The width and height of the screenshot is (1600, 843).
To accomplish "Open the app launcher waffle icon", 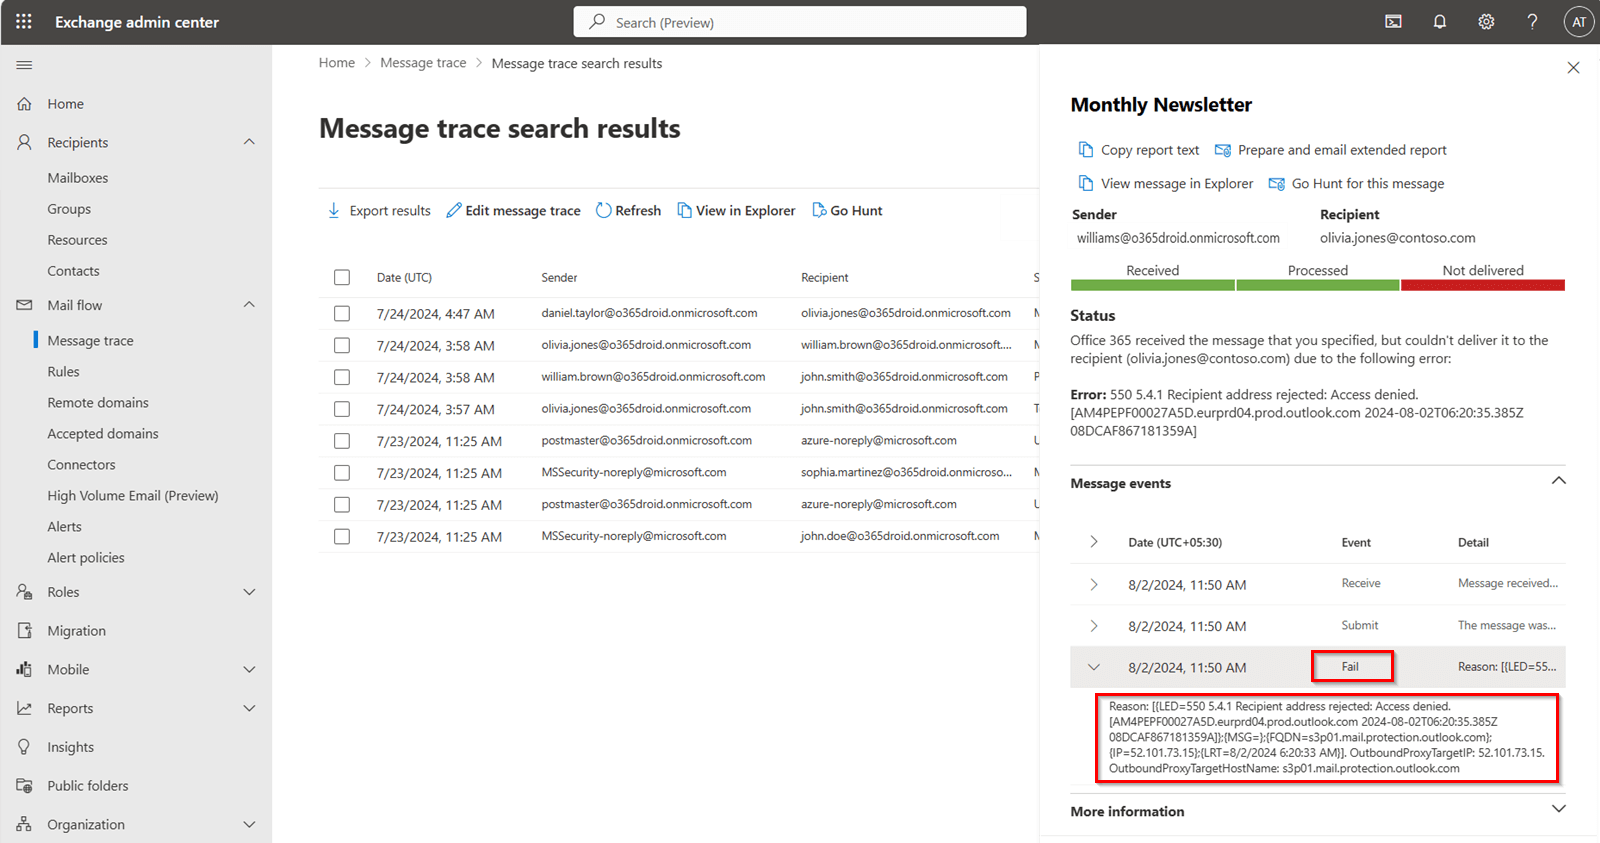I will pos(24,21).
